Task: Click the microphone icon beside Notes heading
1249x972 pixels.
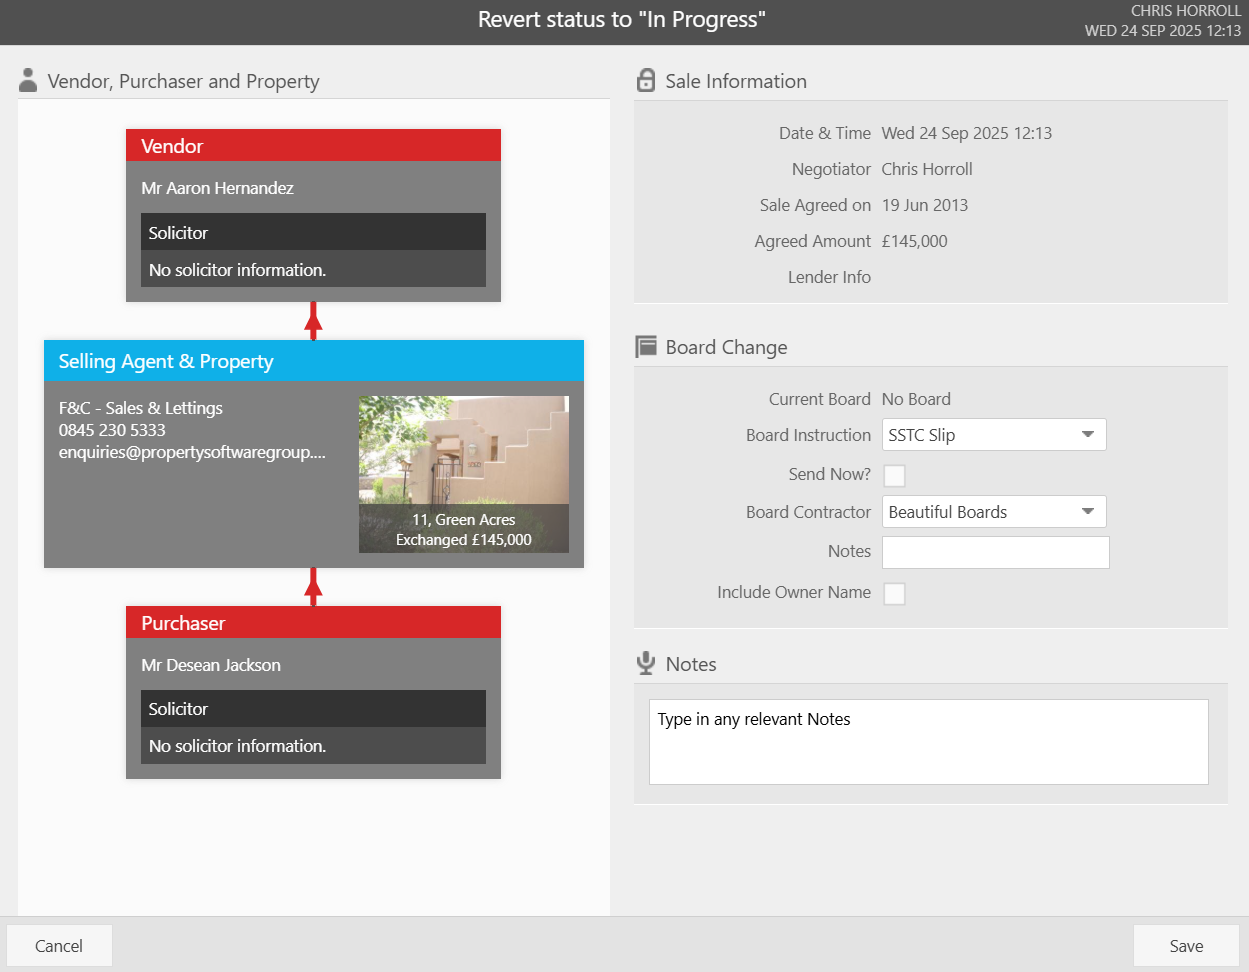Action: (646, 663)
